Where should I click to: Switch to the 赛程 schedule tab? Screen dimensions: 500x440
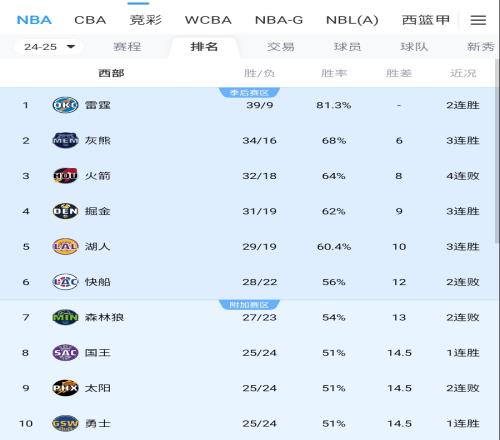pos(127,47)
